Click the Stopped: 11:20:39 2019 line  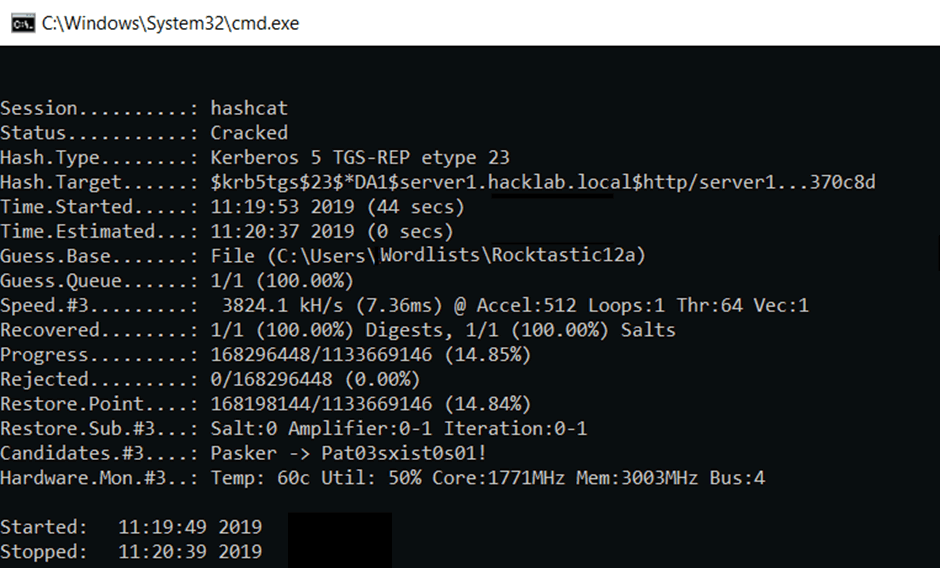(x=131, y=552)
